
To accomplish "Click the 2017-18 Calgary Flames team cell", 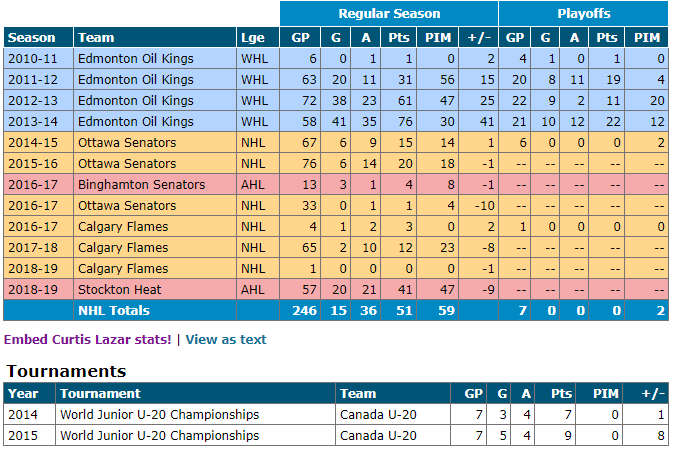I will [x=155, y=248].
